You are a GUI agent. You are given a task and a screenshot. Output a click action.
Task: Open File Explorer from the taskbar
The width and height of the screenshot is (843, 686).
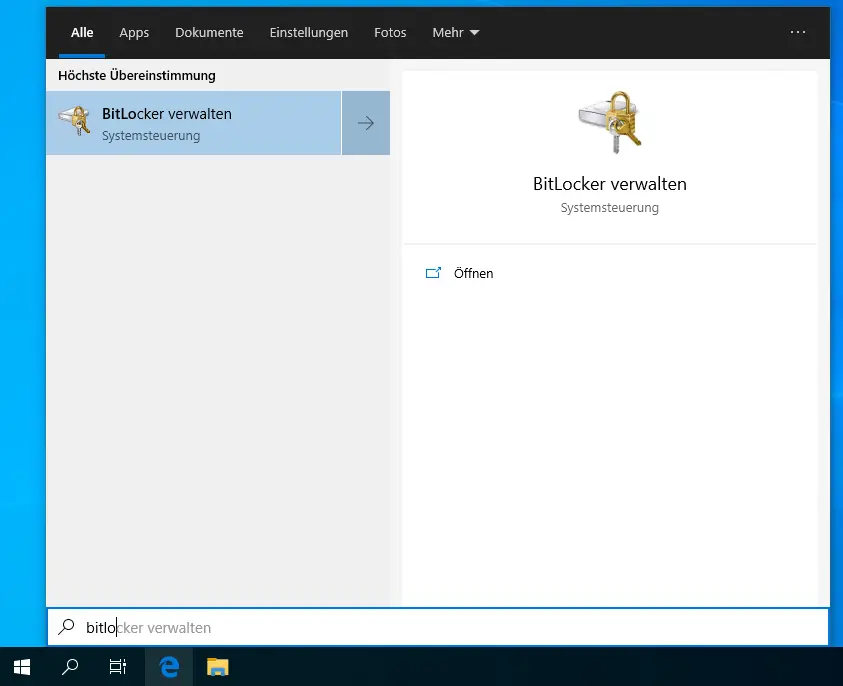(x=218, y=666)
